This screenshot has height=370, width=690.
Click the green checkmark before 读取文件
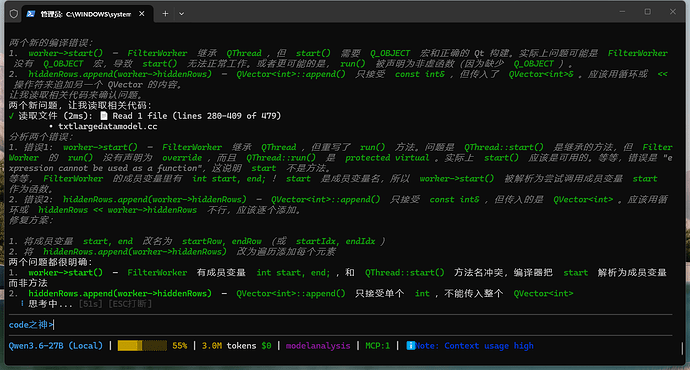pyautogui.click(x=11, y=116)
